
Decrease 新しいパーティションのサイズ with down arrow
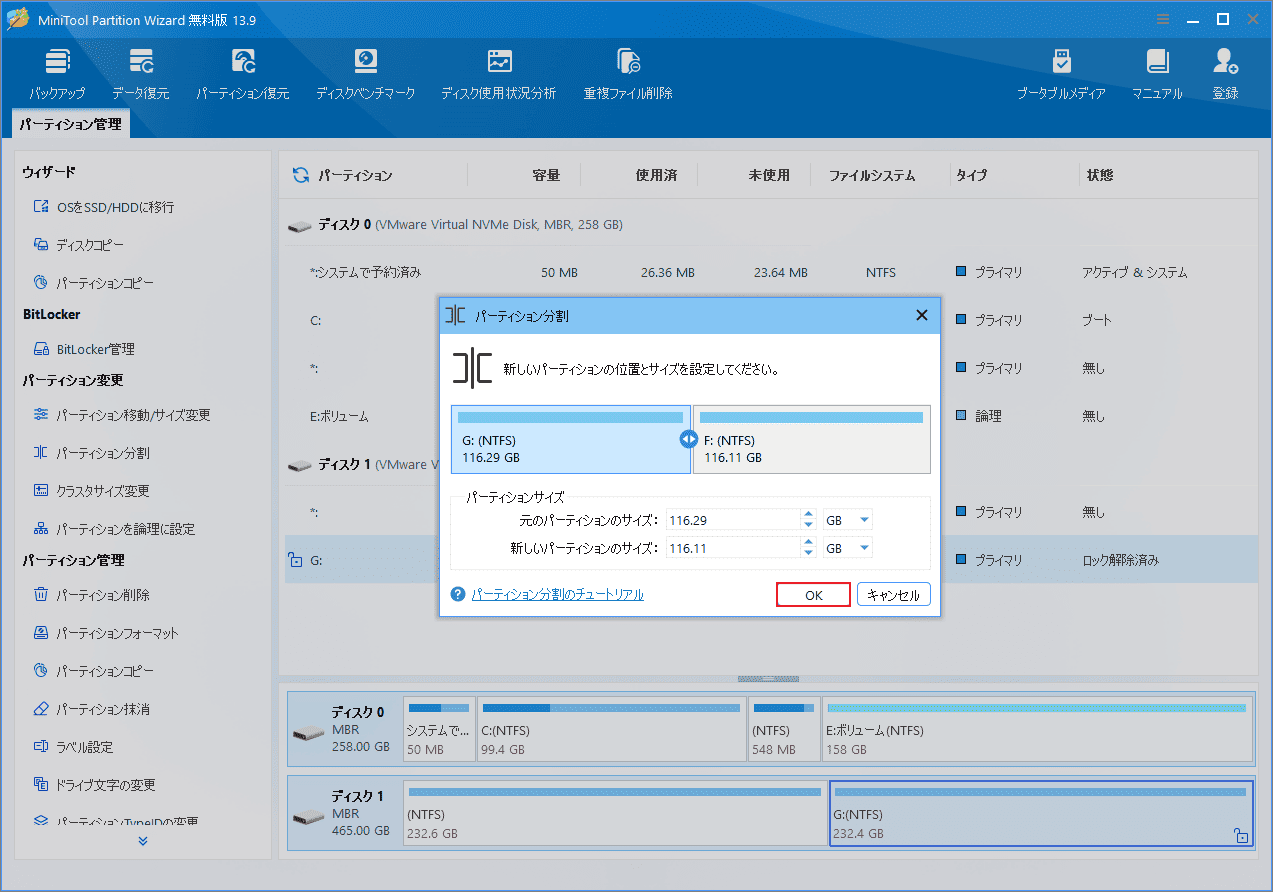[808, 553]
